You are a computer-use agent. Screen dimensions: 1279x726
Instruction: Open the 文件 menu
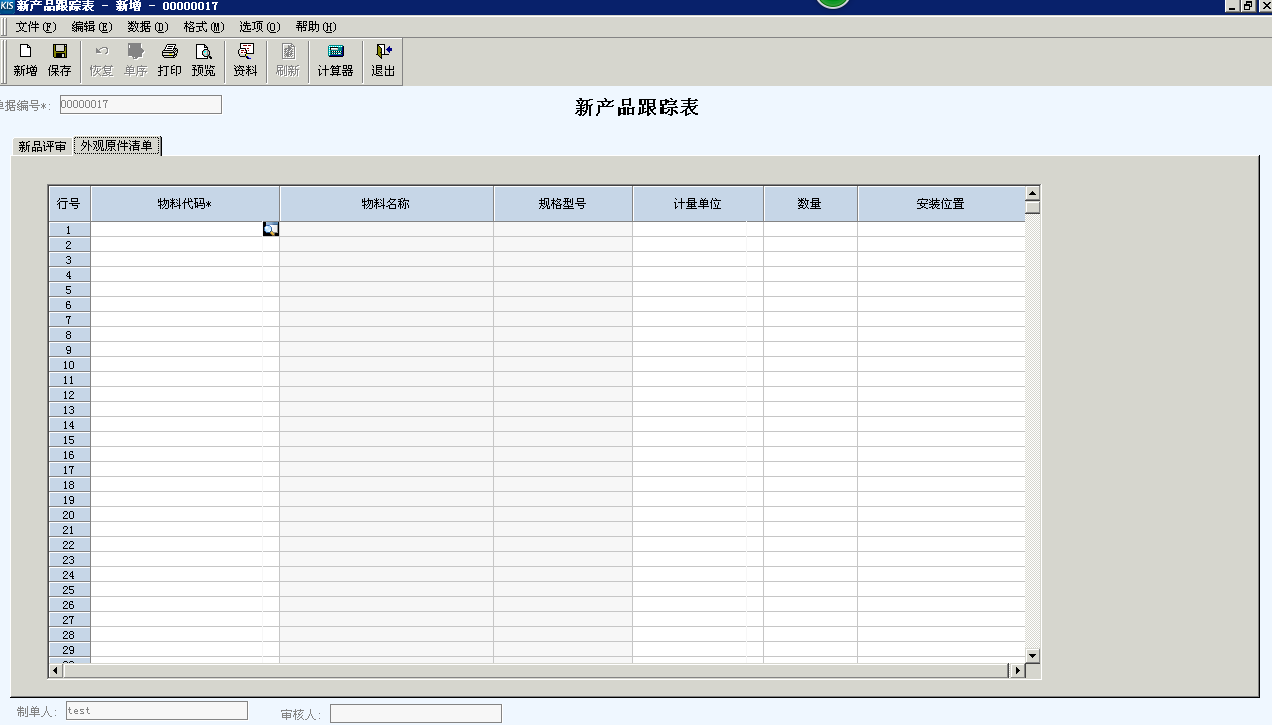35,27
